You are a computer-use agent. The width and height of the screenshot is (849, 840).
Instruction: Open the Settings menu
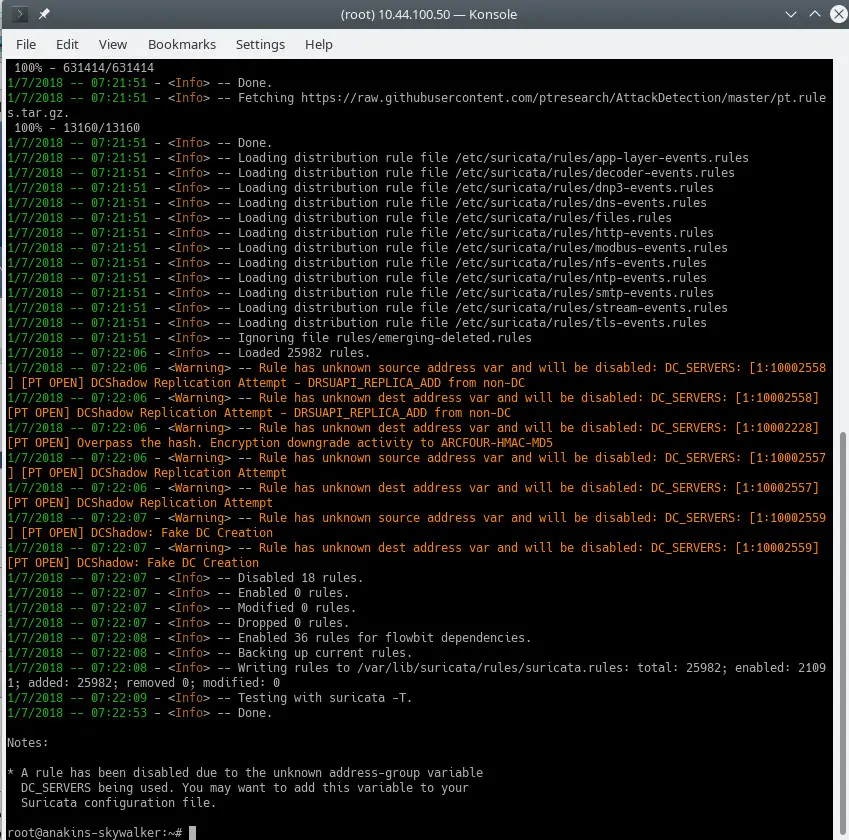click(x=260, y=44)
